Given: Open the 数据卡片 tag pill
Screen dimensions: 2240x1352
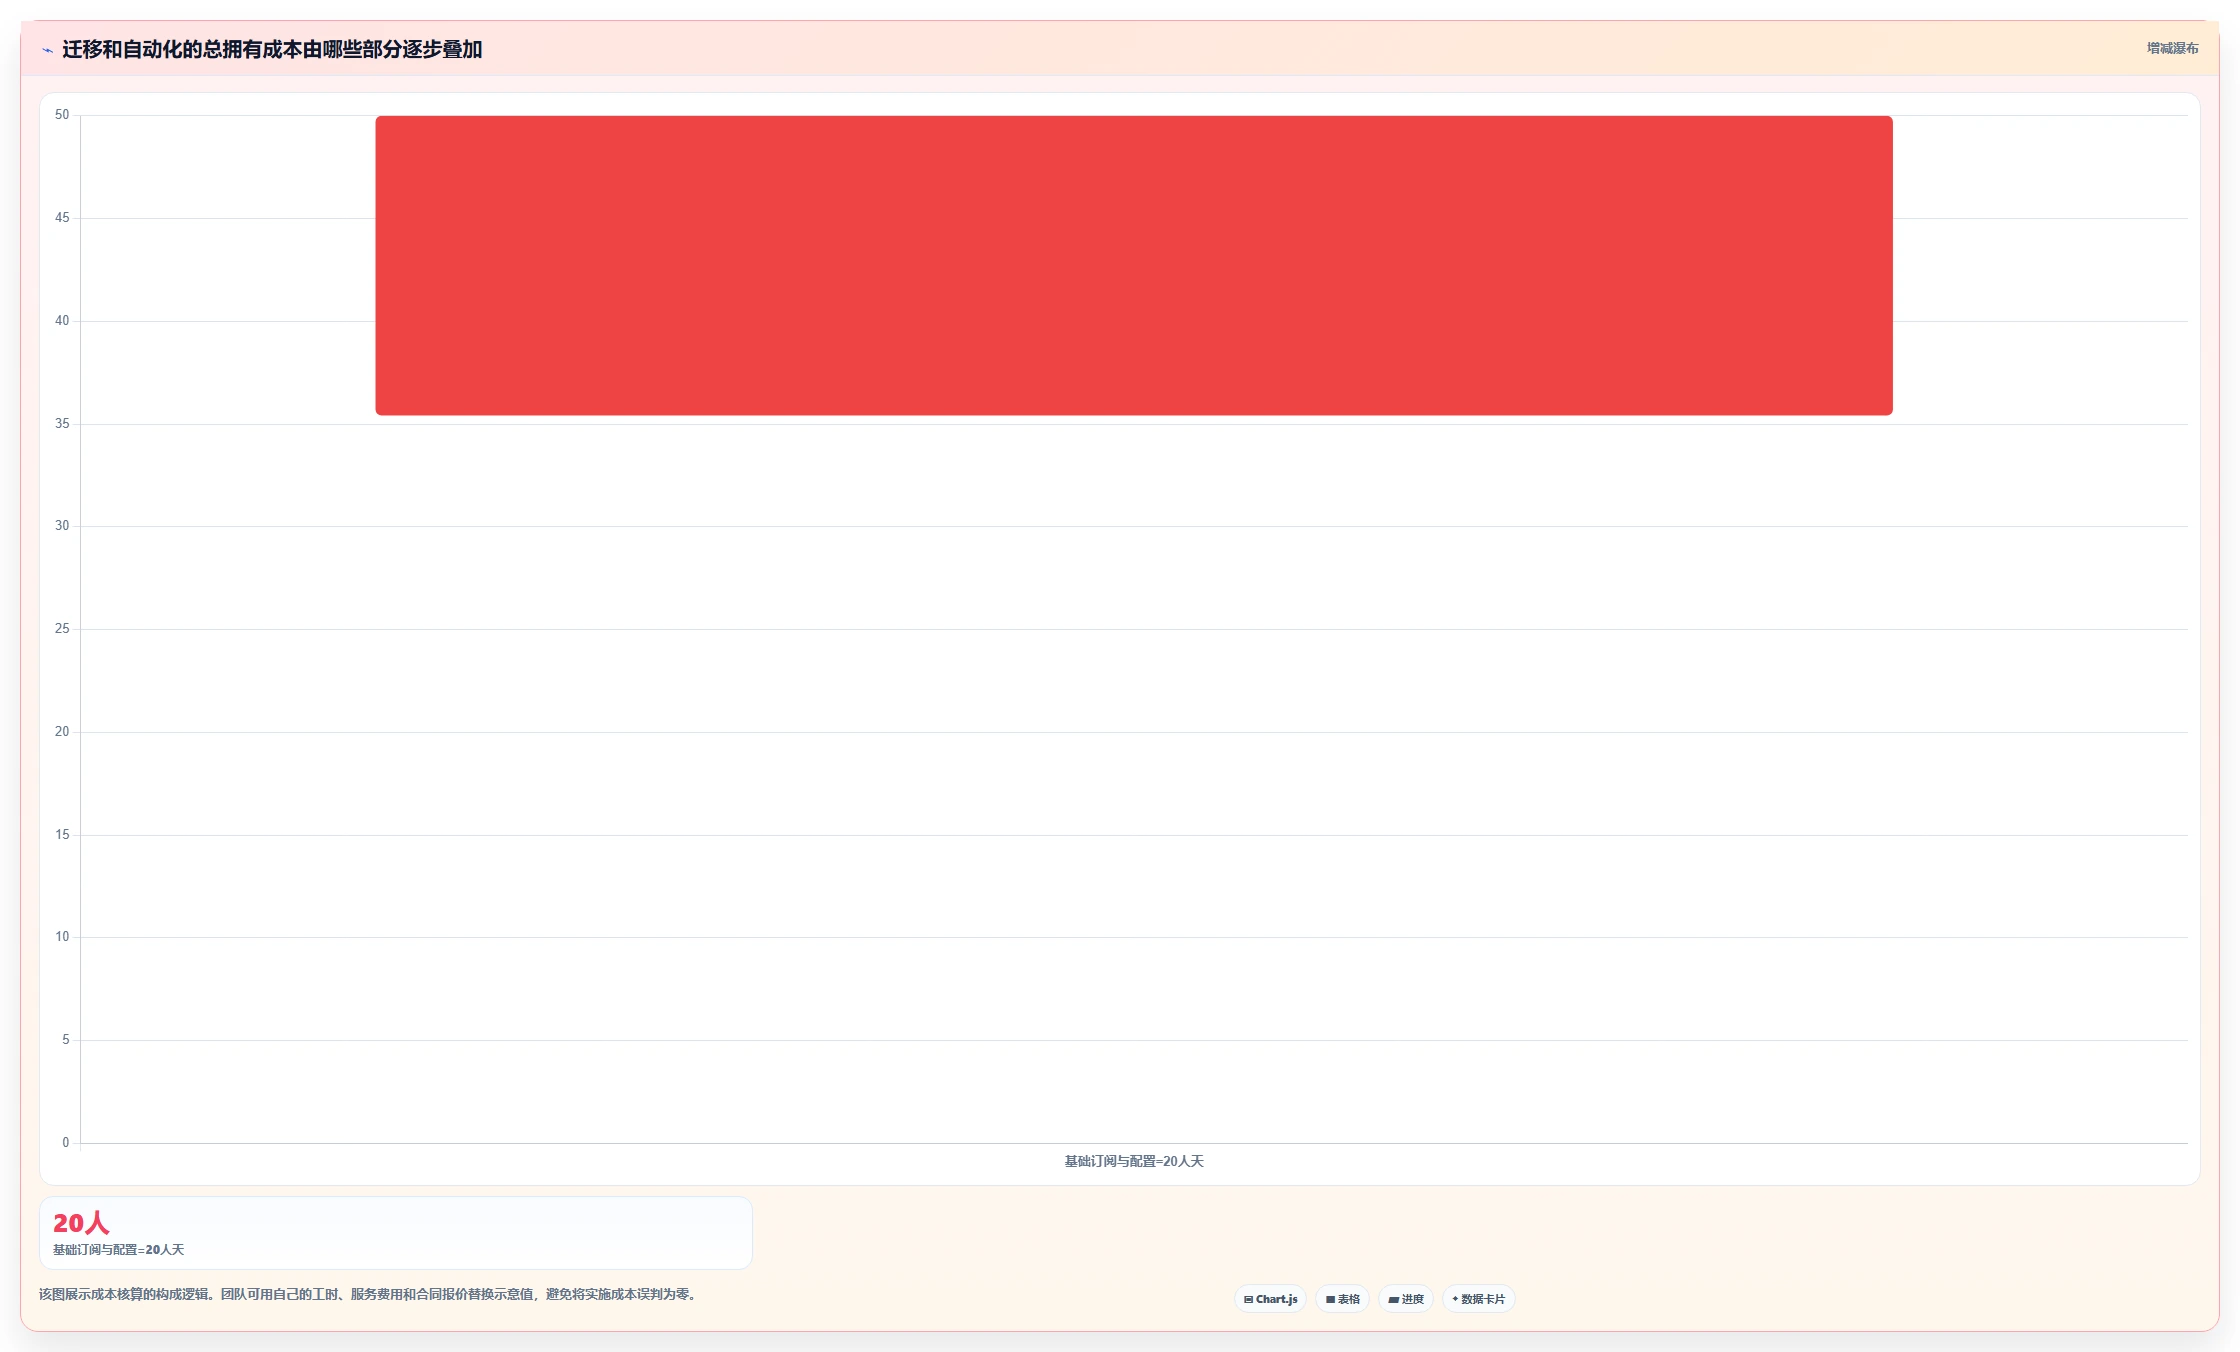Looking at the screenshot, I should 1478,1299.
